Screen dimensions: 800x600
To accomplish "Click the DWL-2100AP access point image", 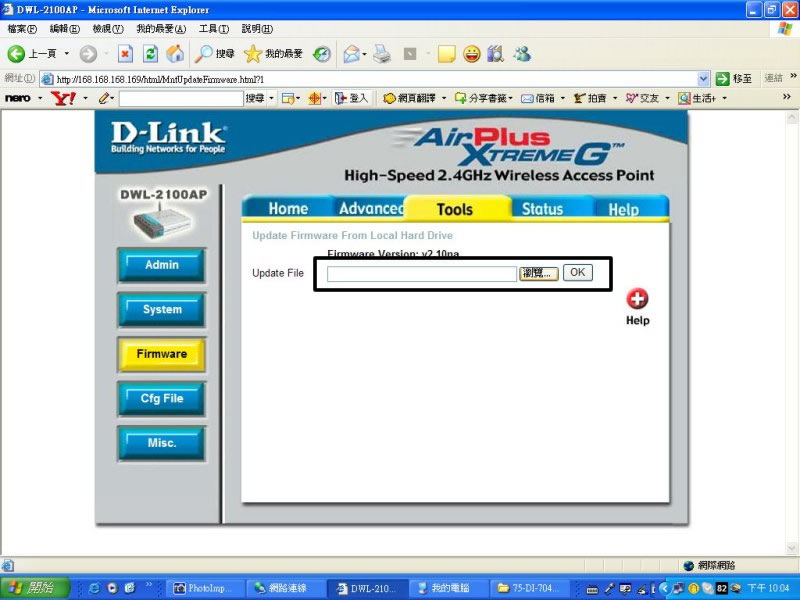I will coord(162,222).
